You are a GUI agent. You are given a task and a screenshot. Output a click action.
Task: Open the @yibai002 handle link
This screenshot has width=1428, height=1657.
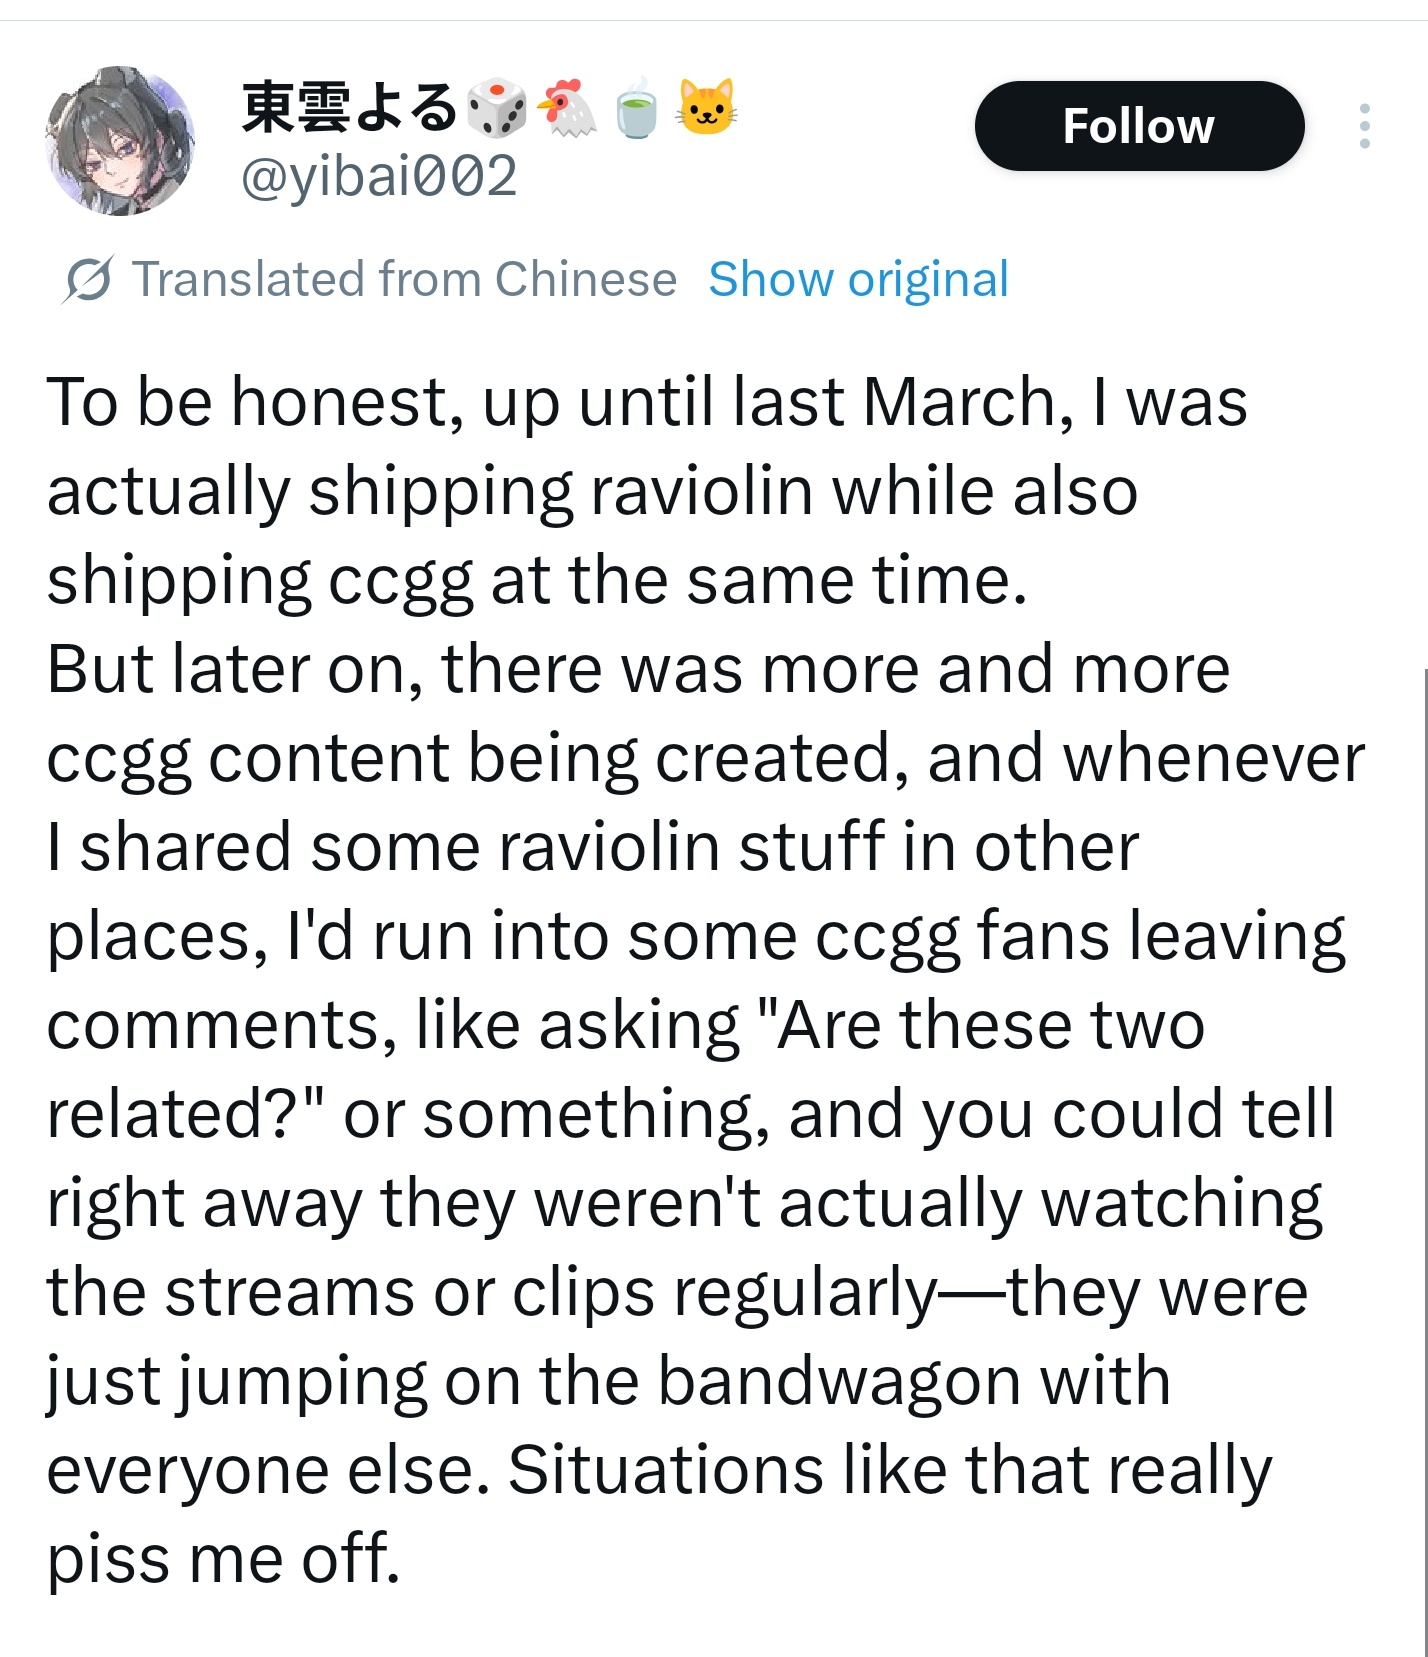tap(379, 176)
